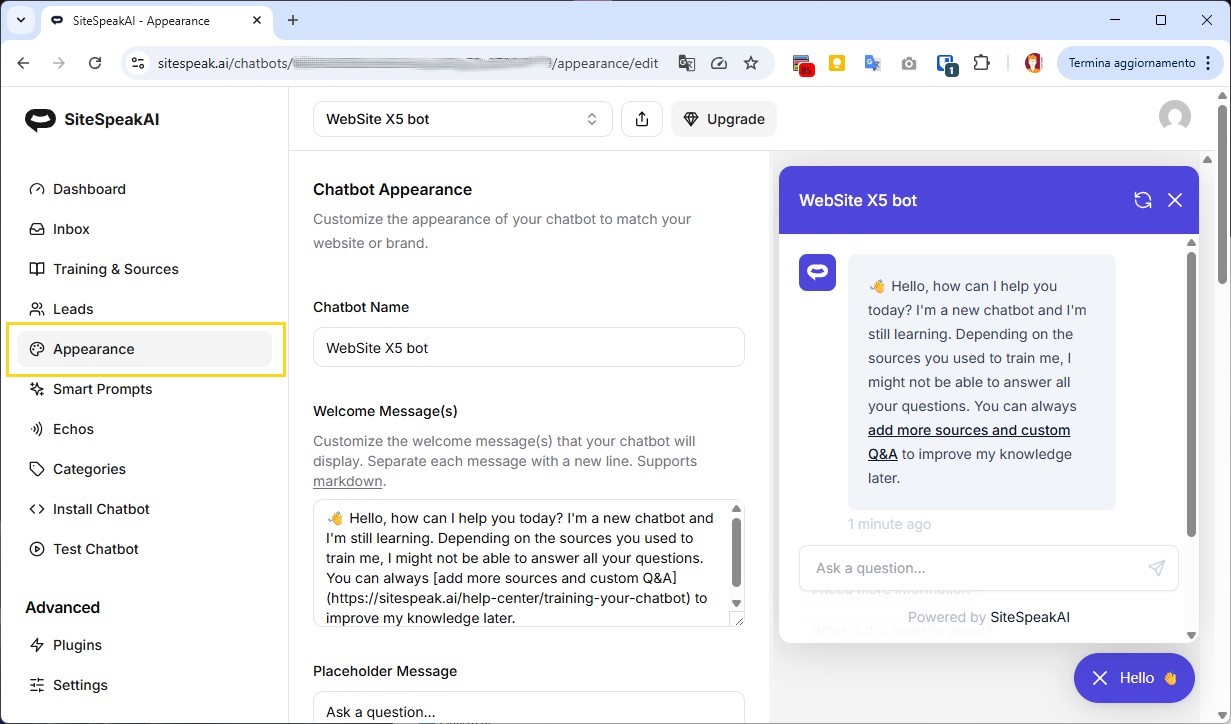The image size is (1231, 724).
Task: Open the red-badged 85 extension icon
Action: (802, 64)
